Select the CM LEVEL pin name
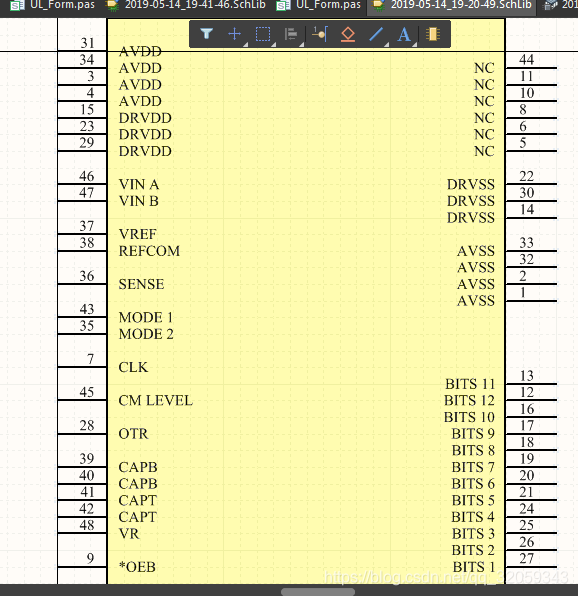The image size is (578, 596). point(156,401)
